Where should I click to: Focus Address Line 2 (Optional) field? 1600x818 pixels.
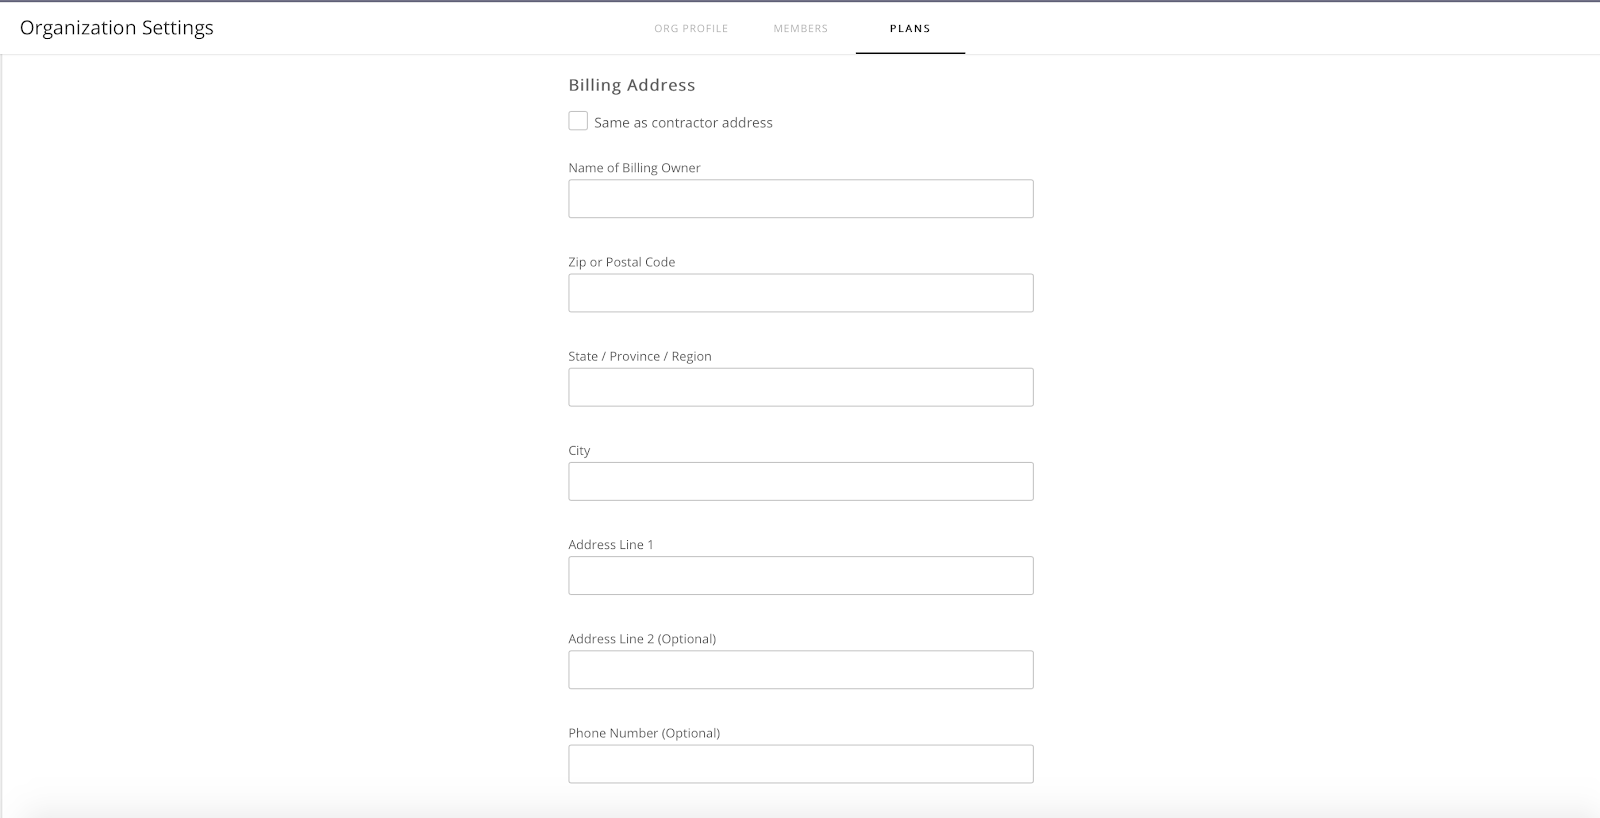click(801, 669)
